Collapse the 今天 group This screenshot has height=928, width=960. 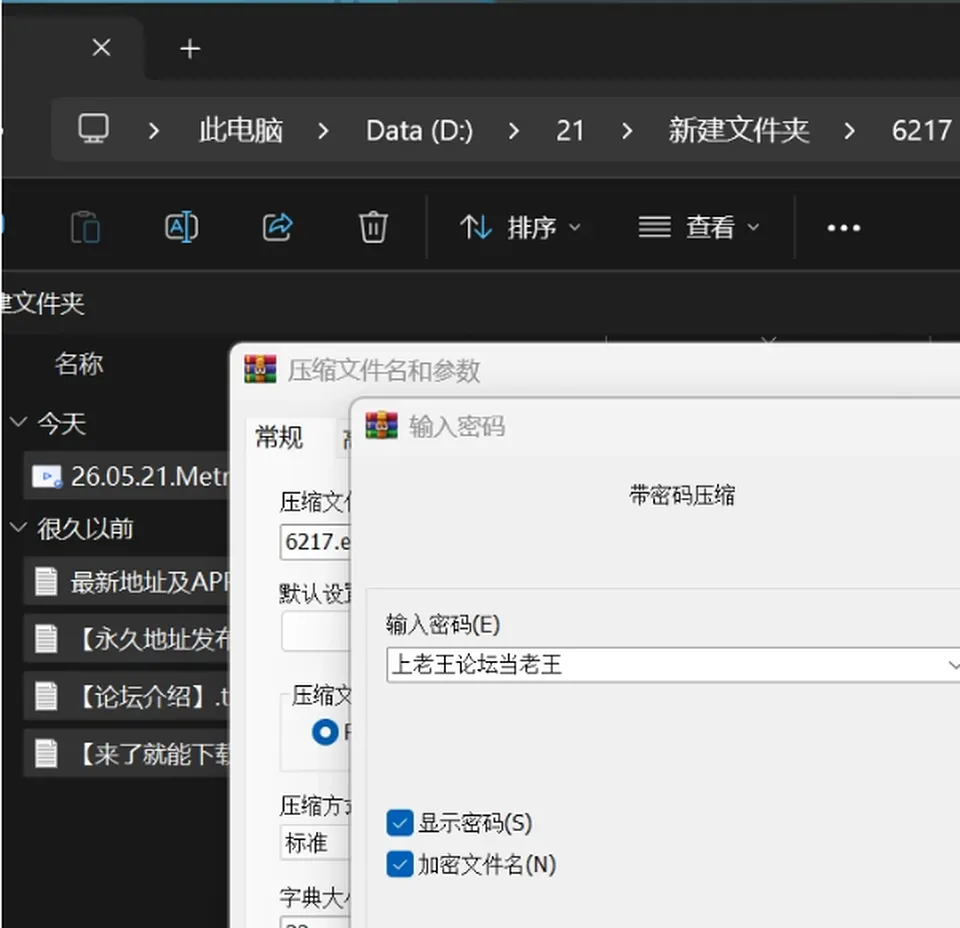click(x=18, y=422)
